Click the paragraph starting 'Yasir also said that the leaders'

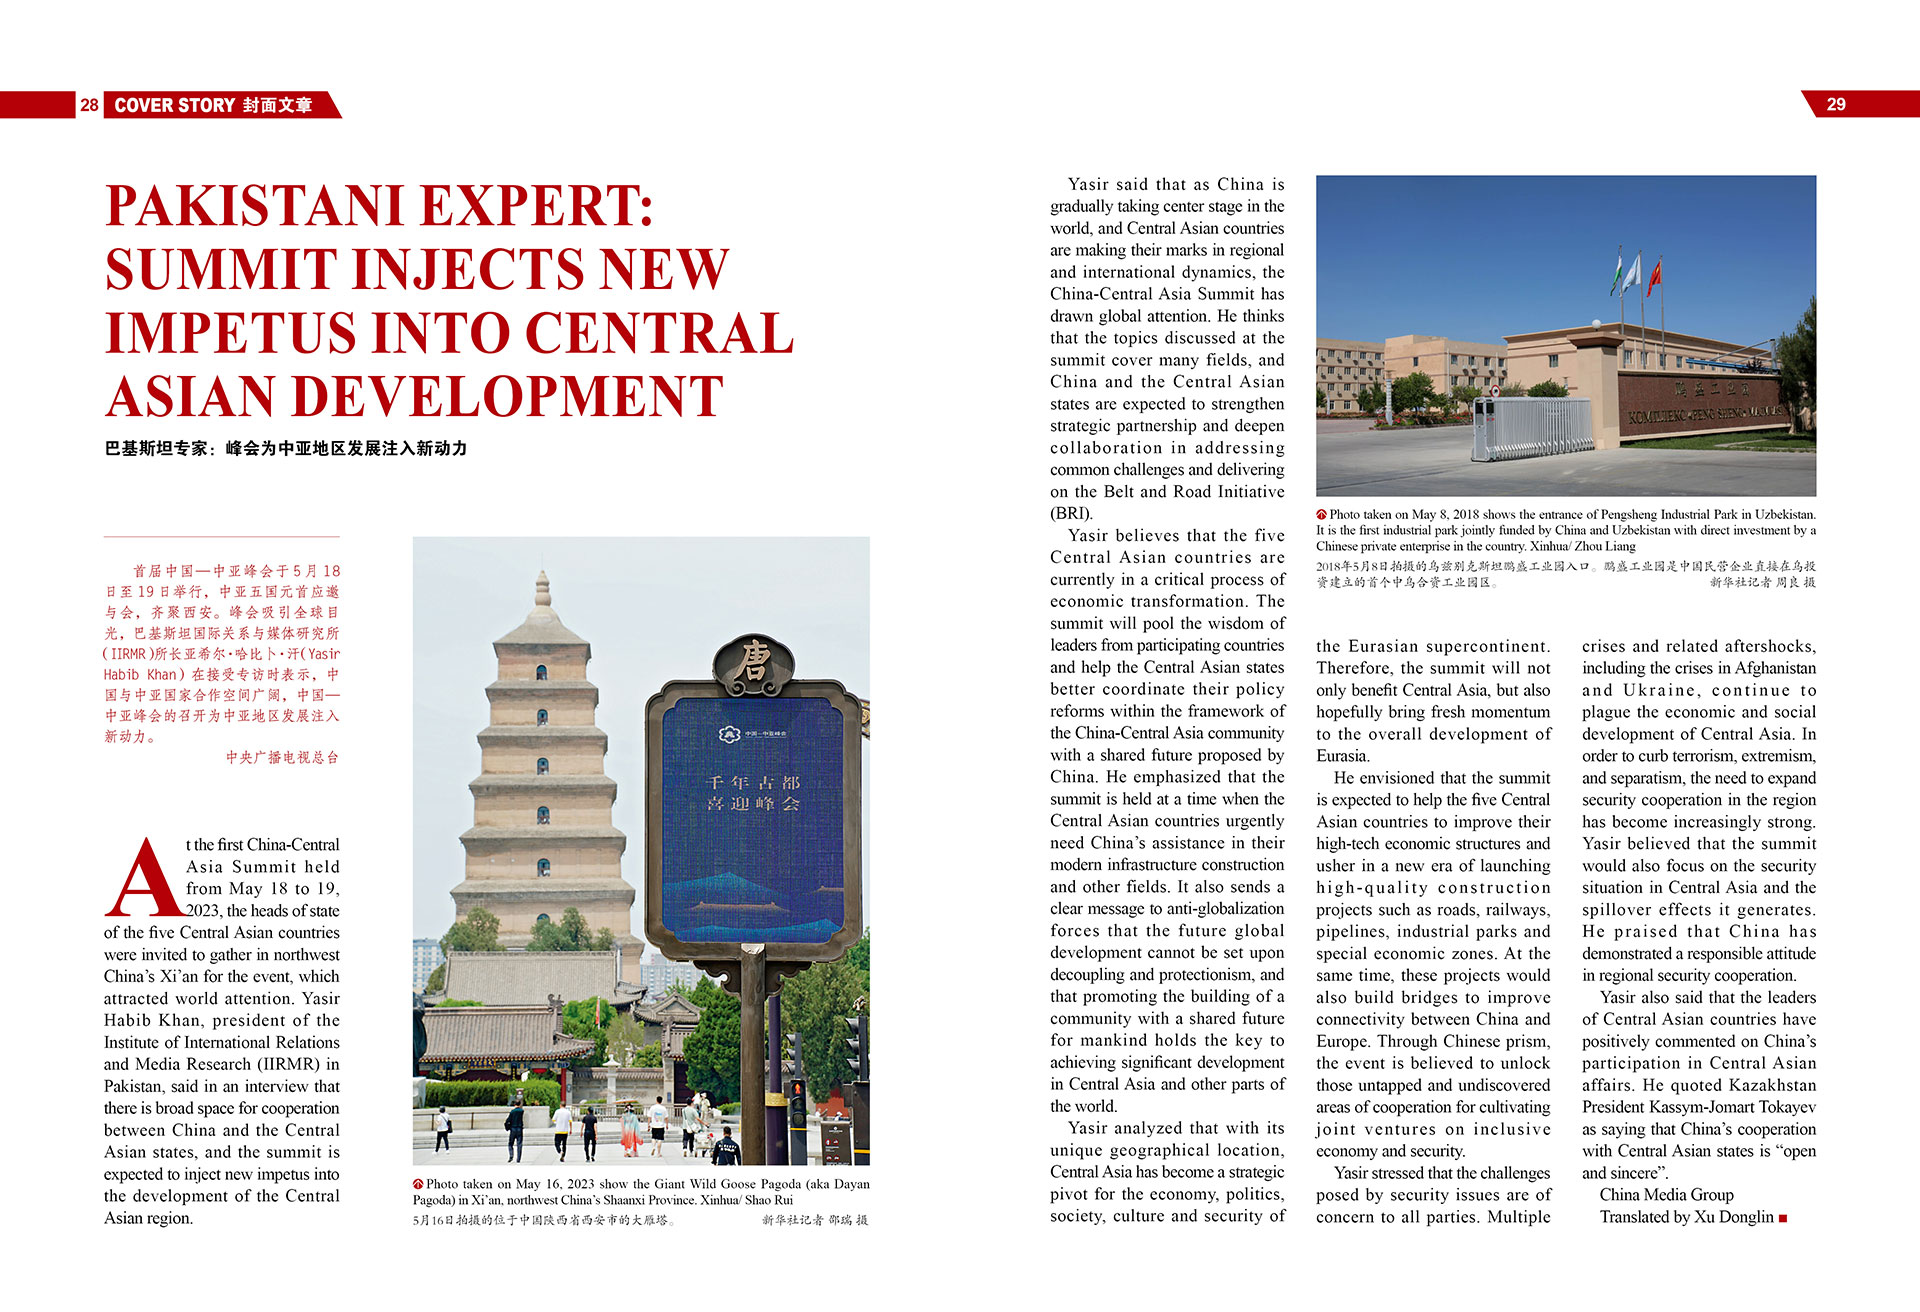(x=1699, y=1085)
